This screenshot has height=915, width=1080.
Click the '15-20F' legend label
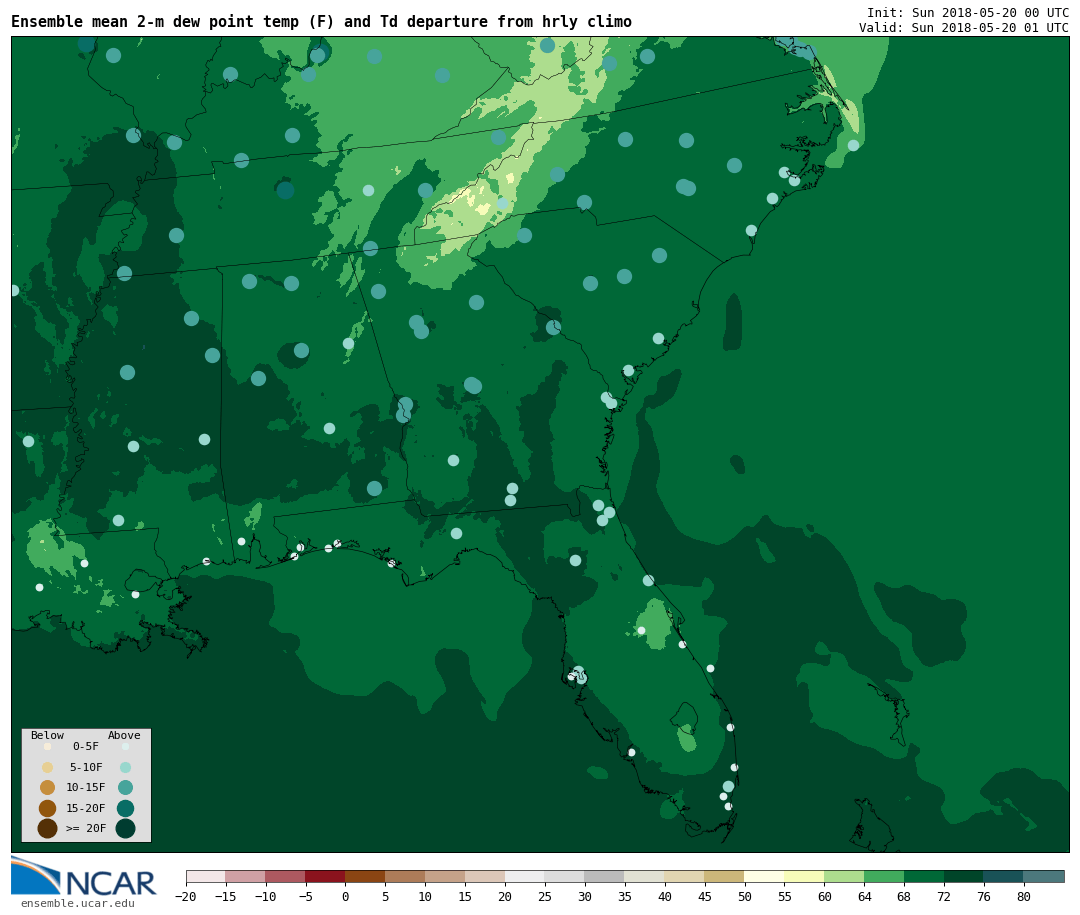86,808
